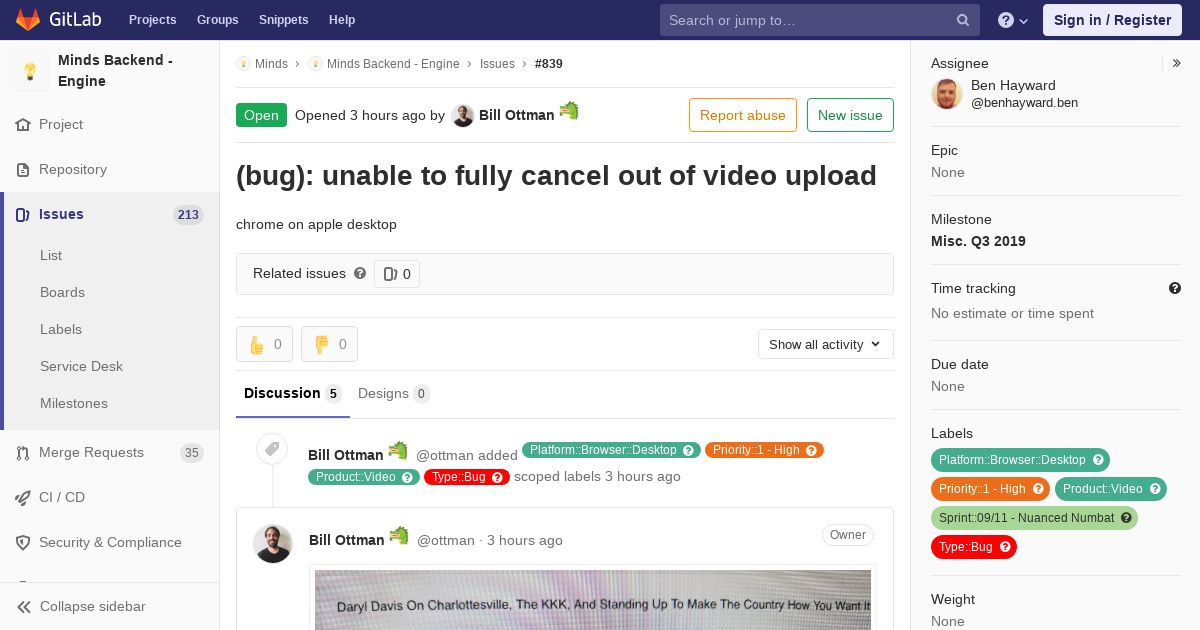Click Bill Ottman's avatar on the comment
The image size is (1200, 630).
click(x=273, y=543)
